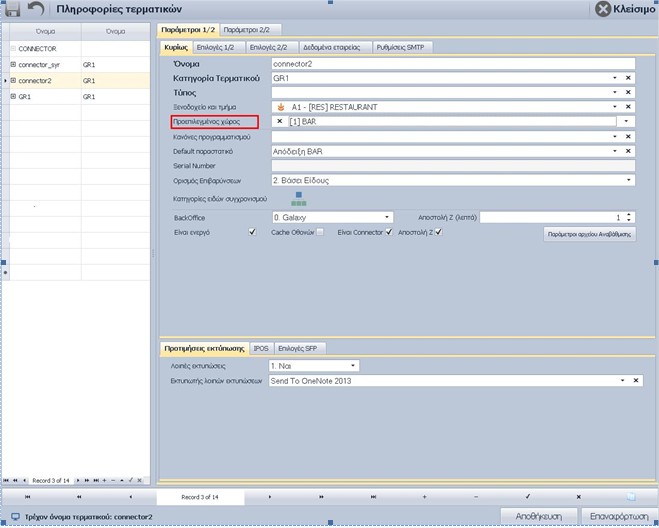Go to first record in bottom navigator
659x528 pixels.
27,496
